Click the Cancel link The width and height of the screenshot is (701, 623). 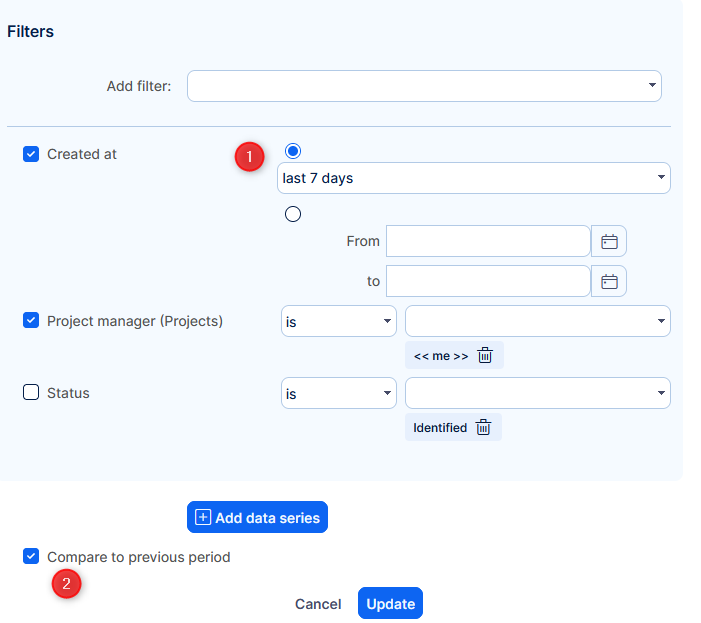click(x=318, y=604)
